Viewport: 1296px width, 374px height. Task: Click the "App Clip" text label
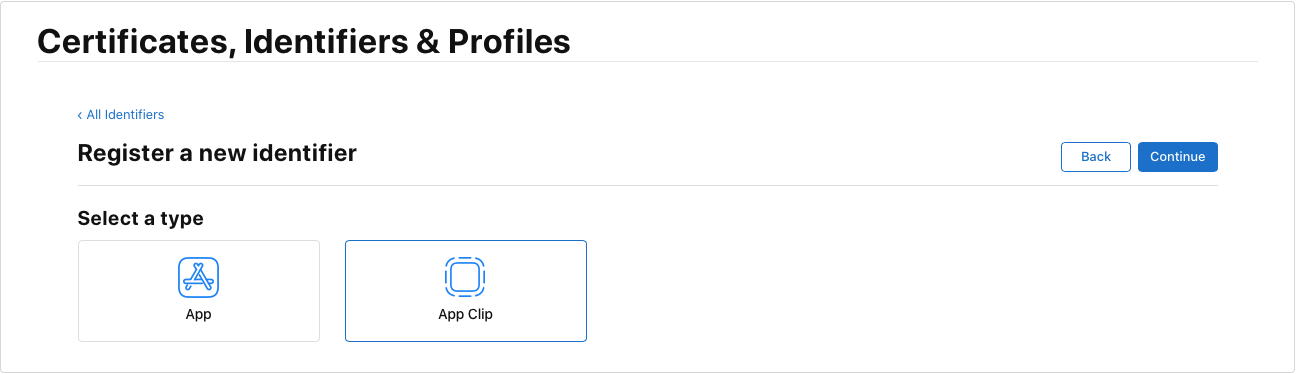[466, 314]
